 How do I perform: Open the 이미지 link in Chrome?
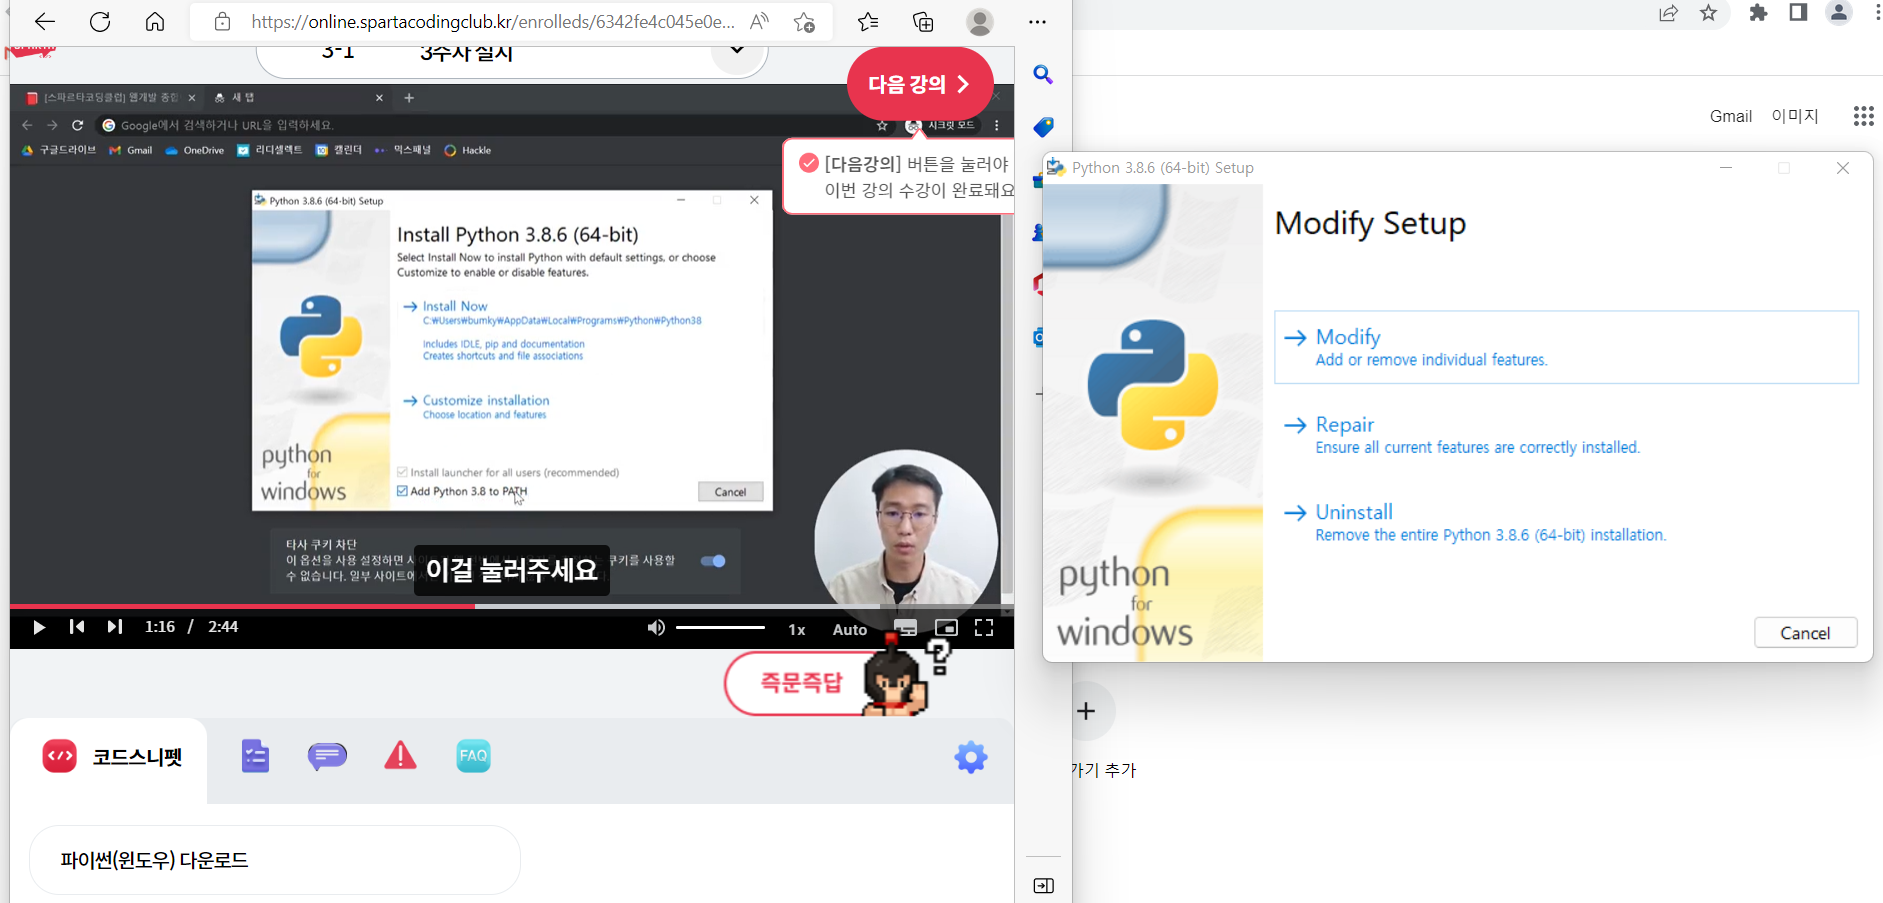[x=1795, y=116]
